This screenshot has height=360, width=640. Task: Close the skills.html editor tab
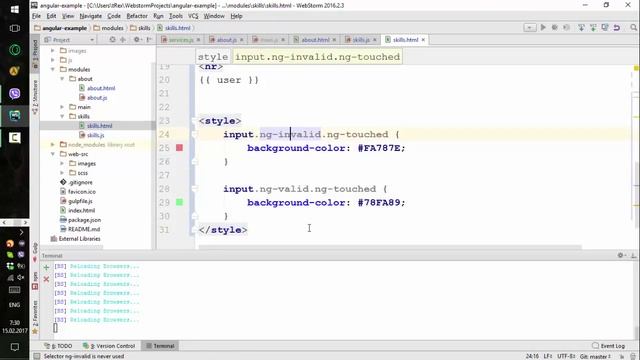[x=423, y=40]
